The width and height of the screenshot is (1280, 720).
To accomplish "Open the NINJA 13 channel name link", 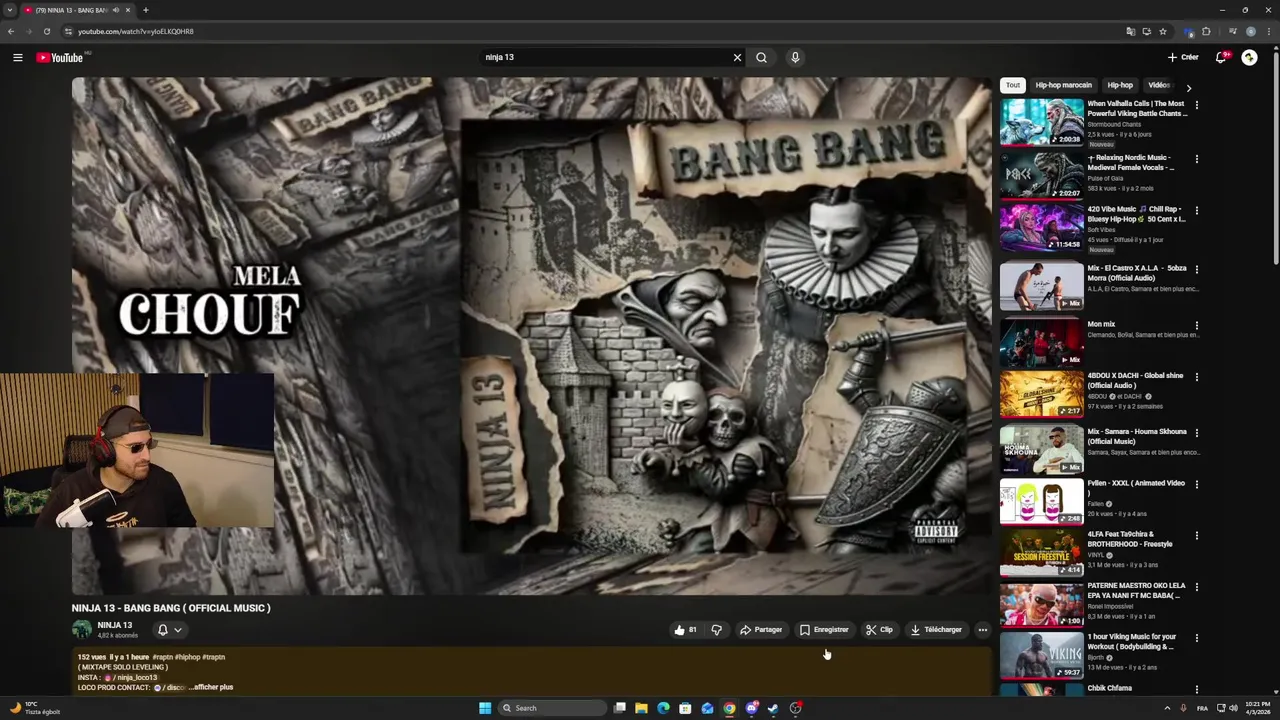I will coord(115,625).
